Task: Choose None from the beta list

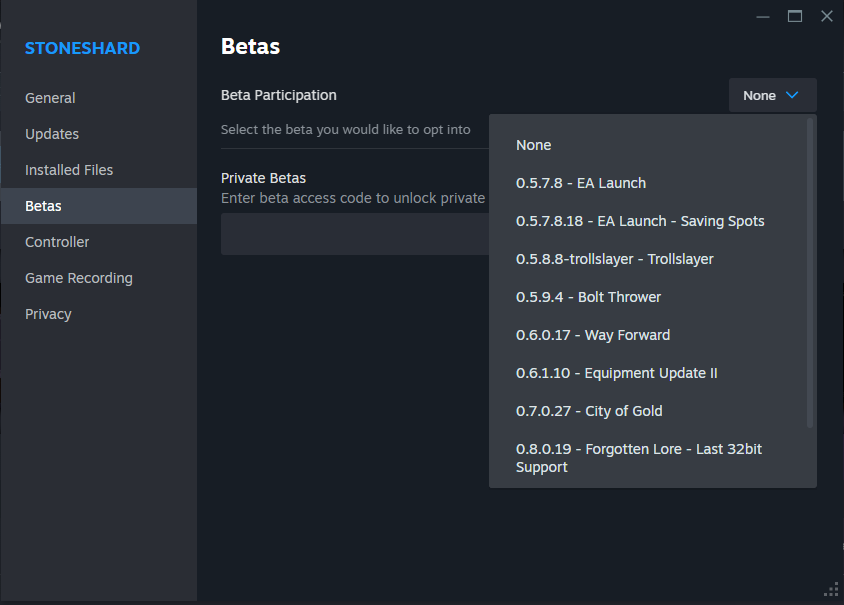Action: coord(648,145)
